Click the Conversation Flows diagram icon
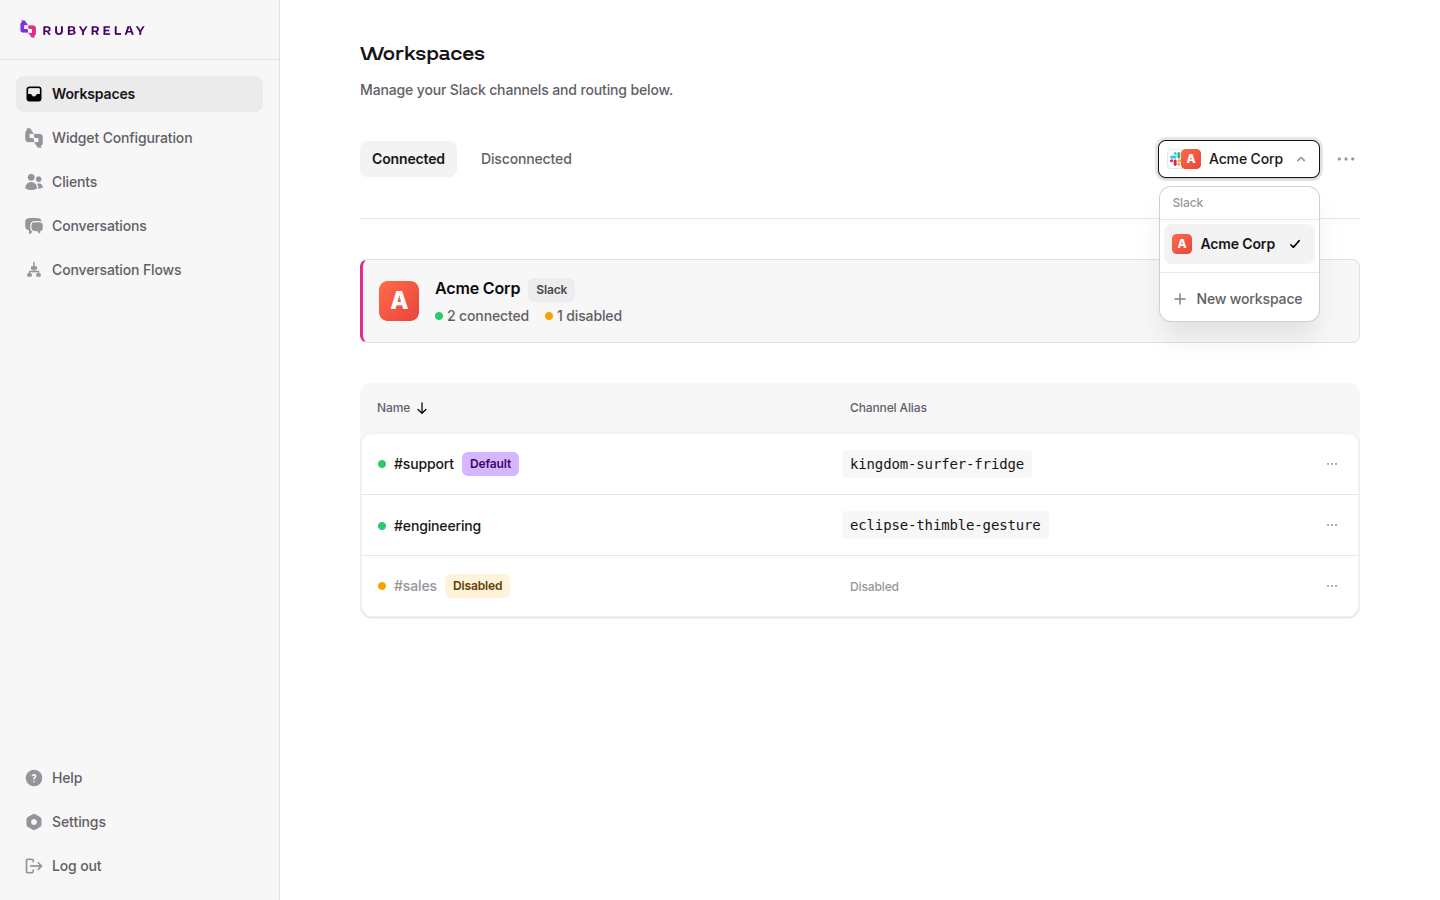 34,270
